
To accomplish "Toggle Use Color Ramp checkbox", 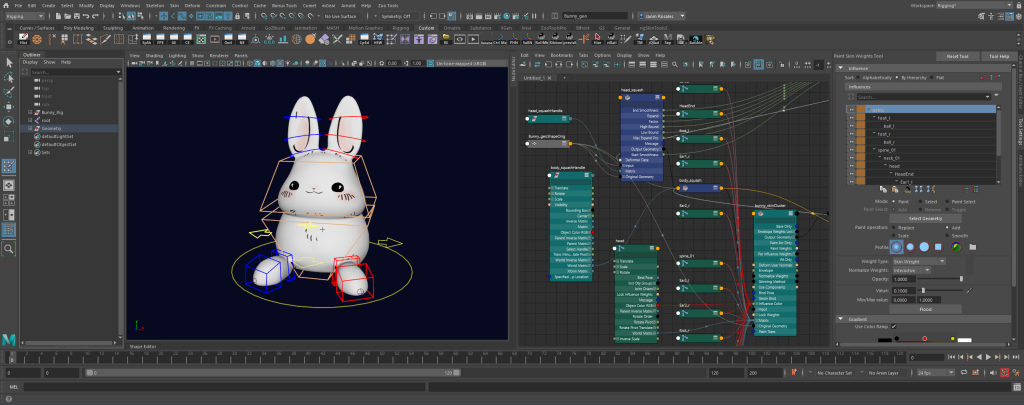I will click(894, 325).
